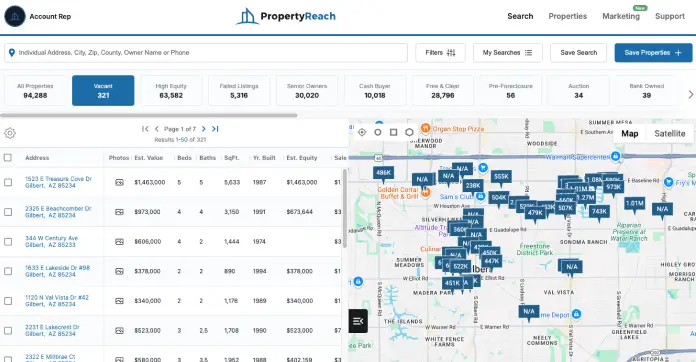Tick checkbox for 344 W Century Ave

[x=8, y=242]
